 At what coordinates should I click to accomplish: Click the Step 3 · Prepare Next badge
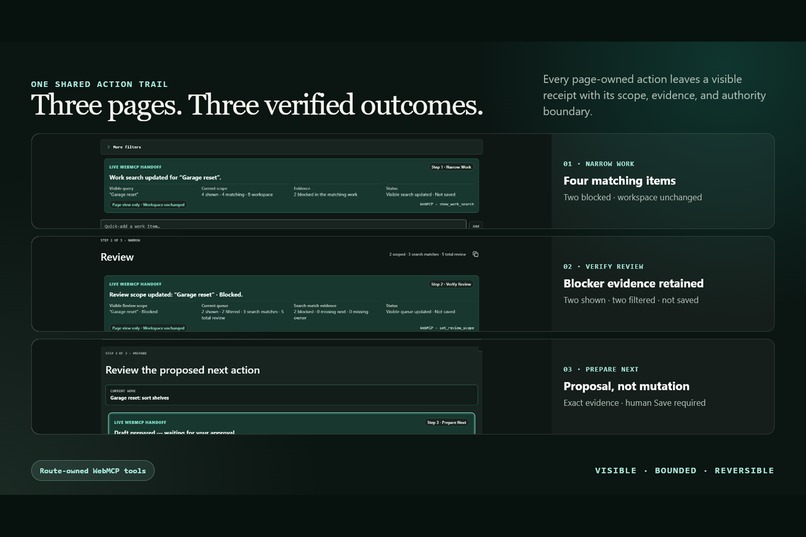(447, 422)
